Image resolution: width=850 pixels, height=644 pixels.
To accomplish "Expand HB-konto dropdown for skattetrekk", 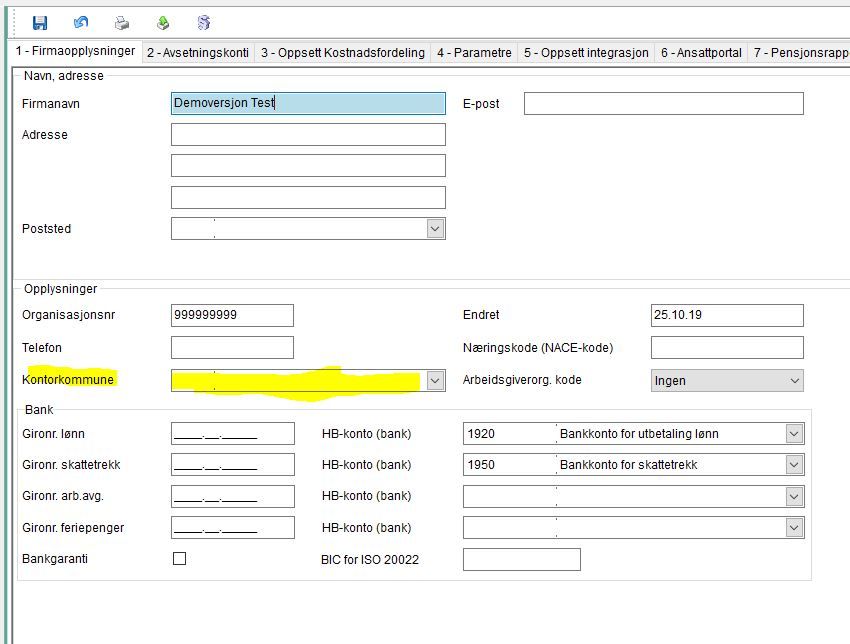I will coord(794,465).
